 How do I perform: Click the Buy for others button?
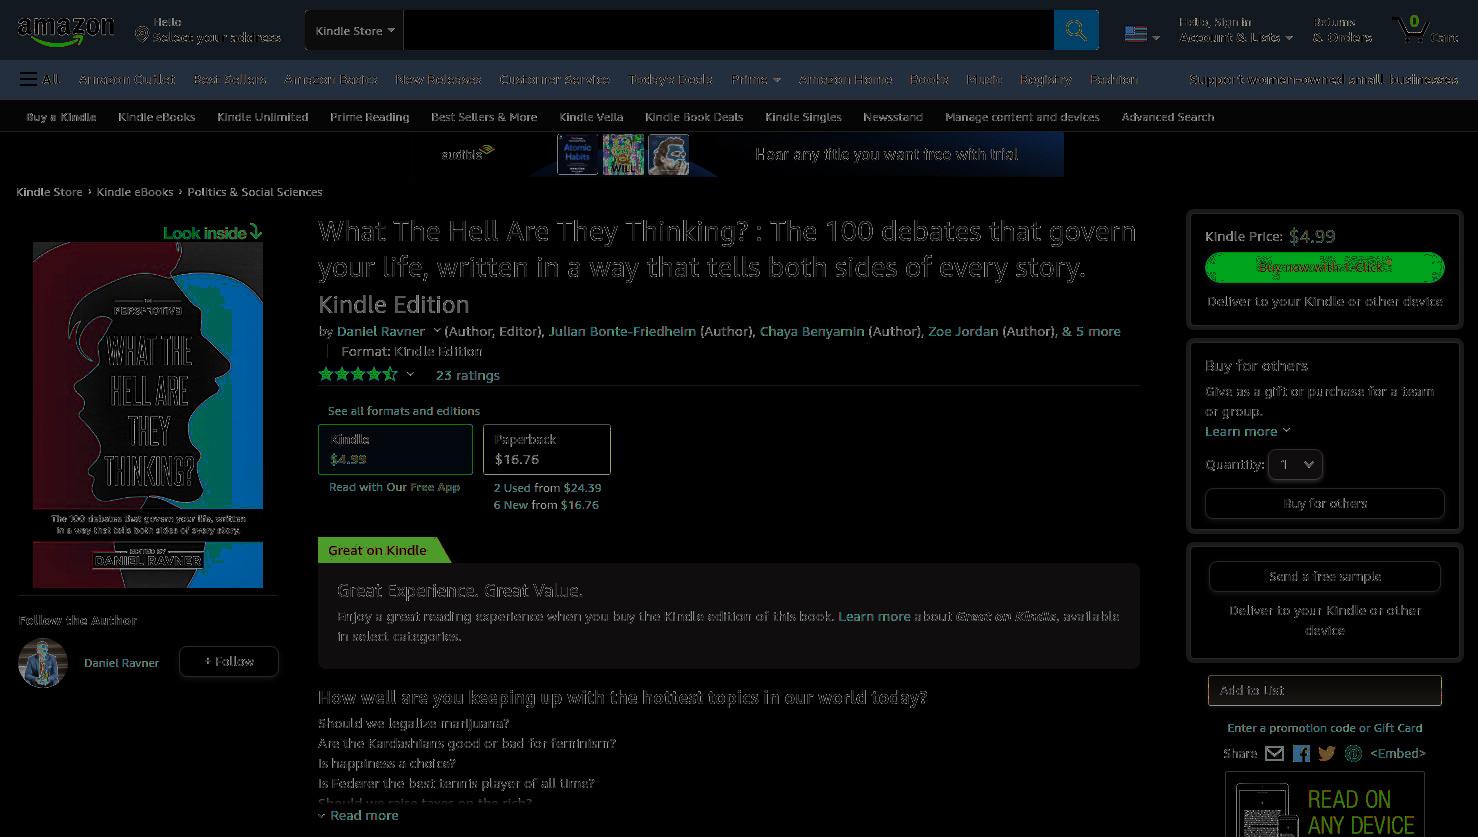[x=1325, y=504]
